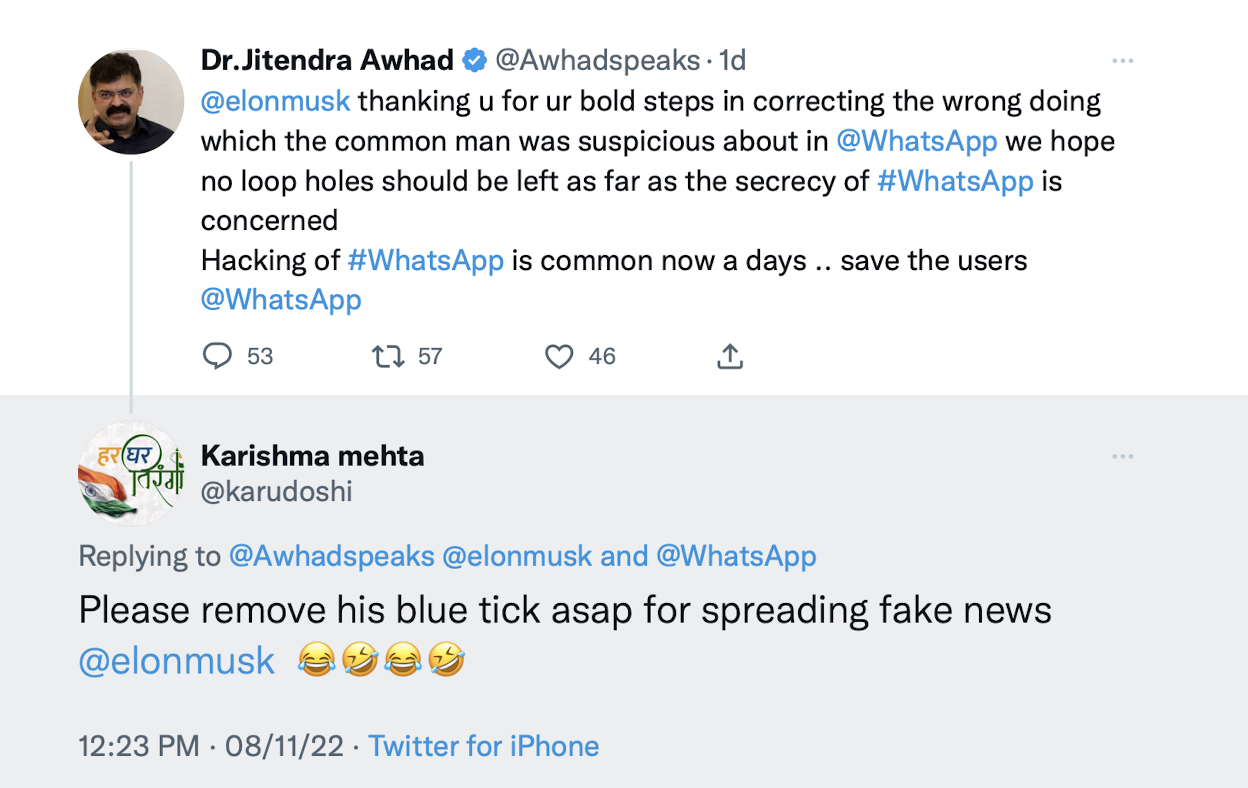Click the @Awhadspeaks handle in tweet header
This screenshot has width=1248, height=788.
coord(597,60)
